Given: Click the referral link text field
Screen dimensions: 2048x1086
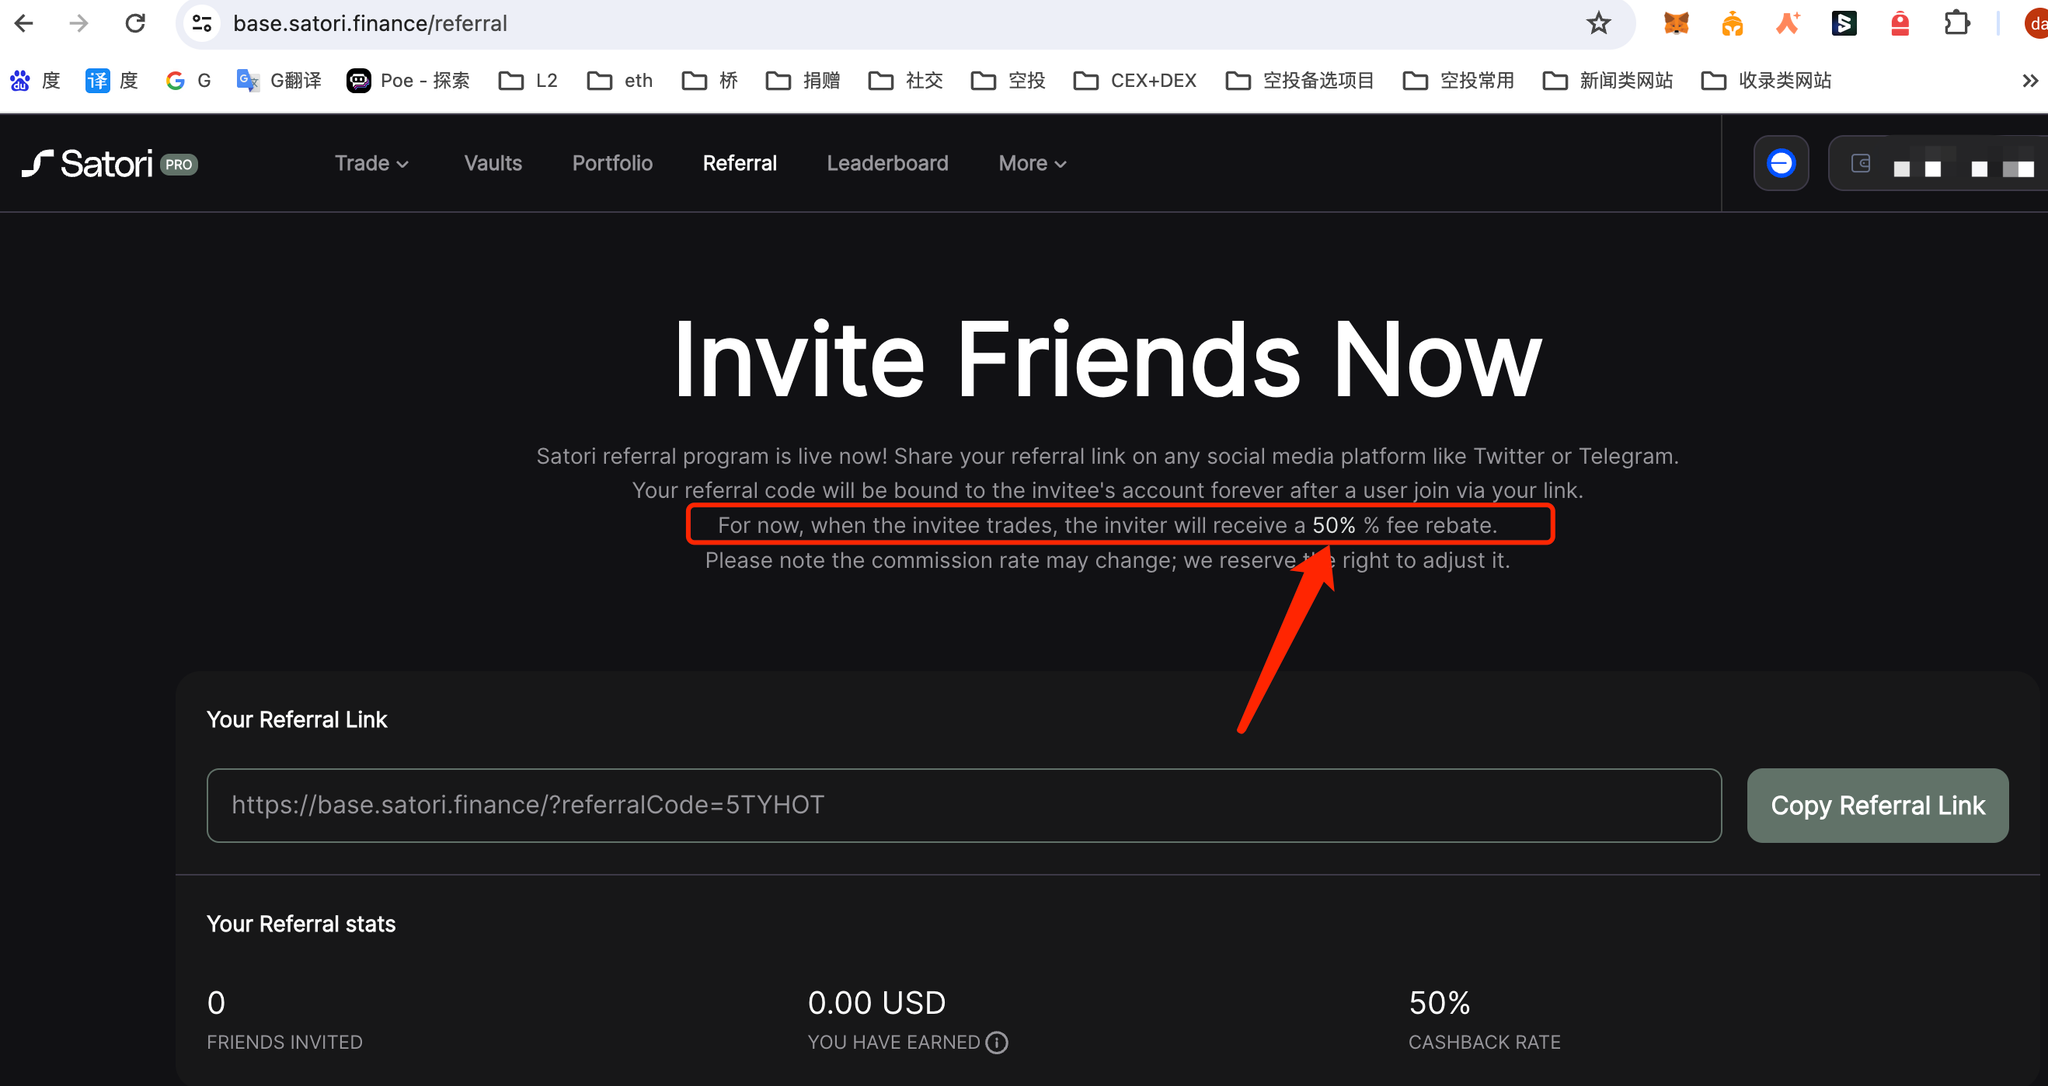Looking at the screenshot, I should tap(963, 805).
